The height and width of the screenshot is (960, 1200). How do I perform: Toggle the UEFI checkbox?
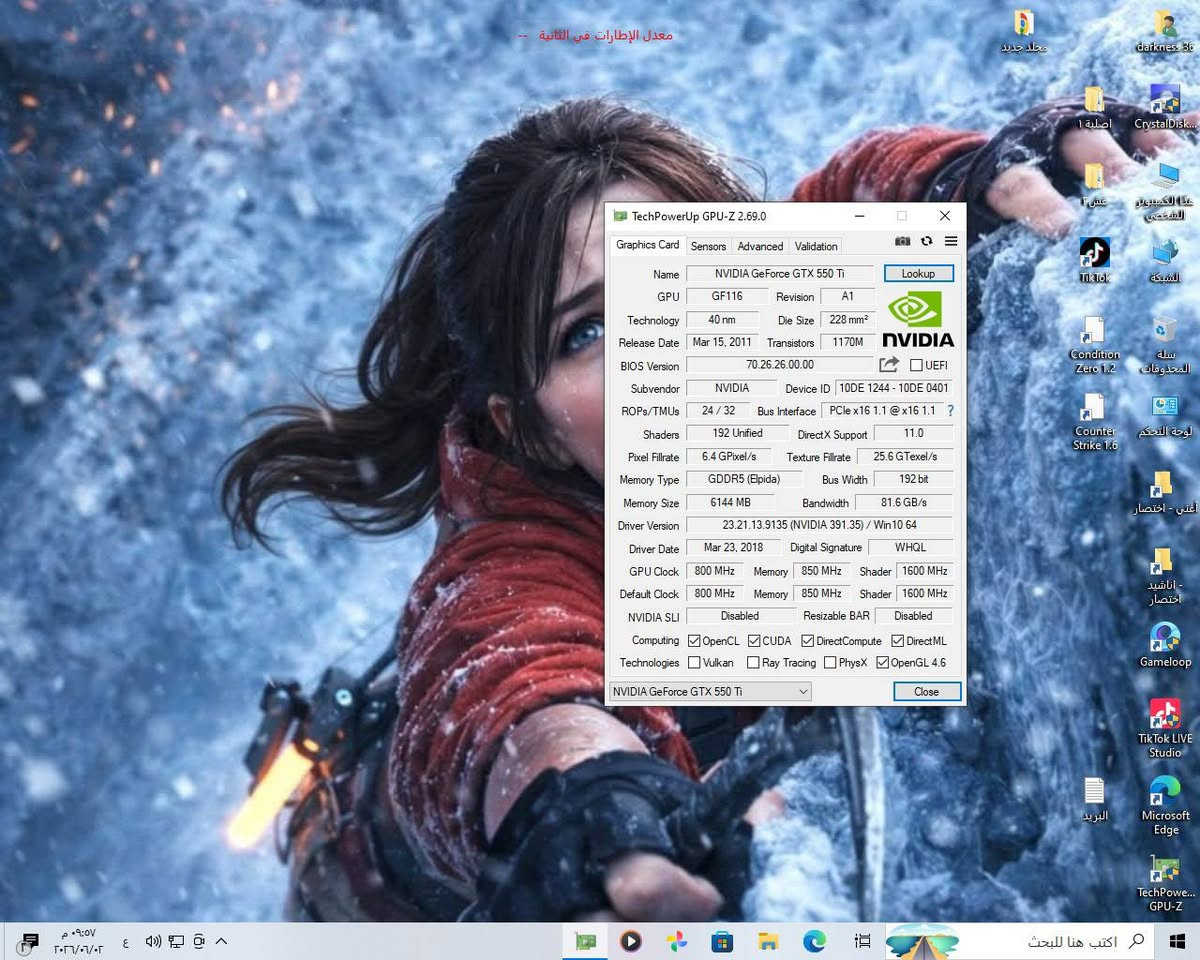point(916,365)
